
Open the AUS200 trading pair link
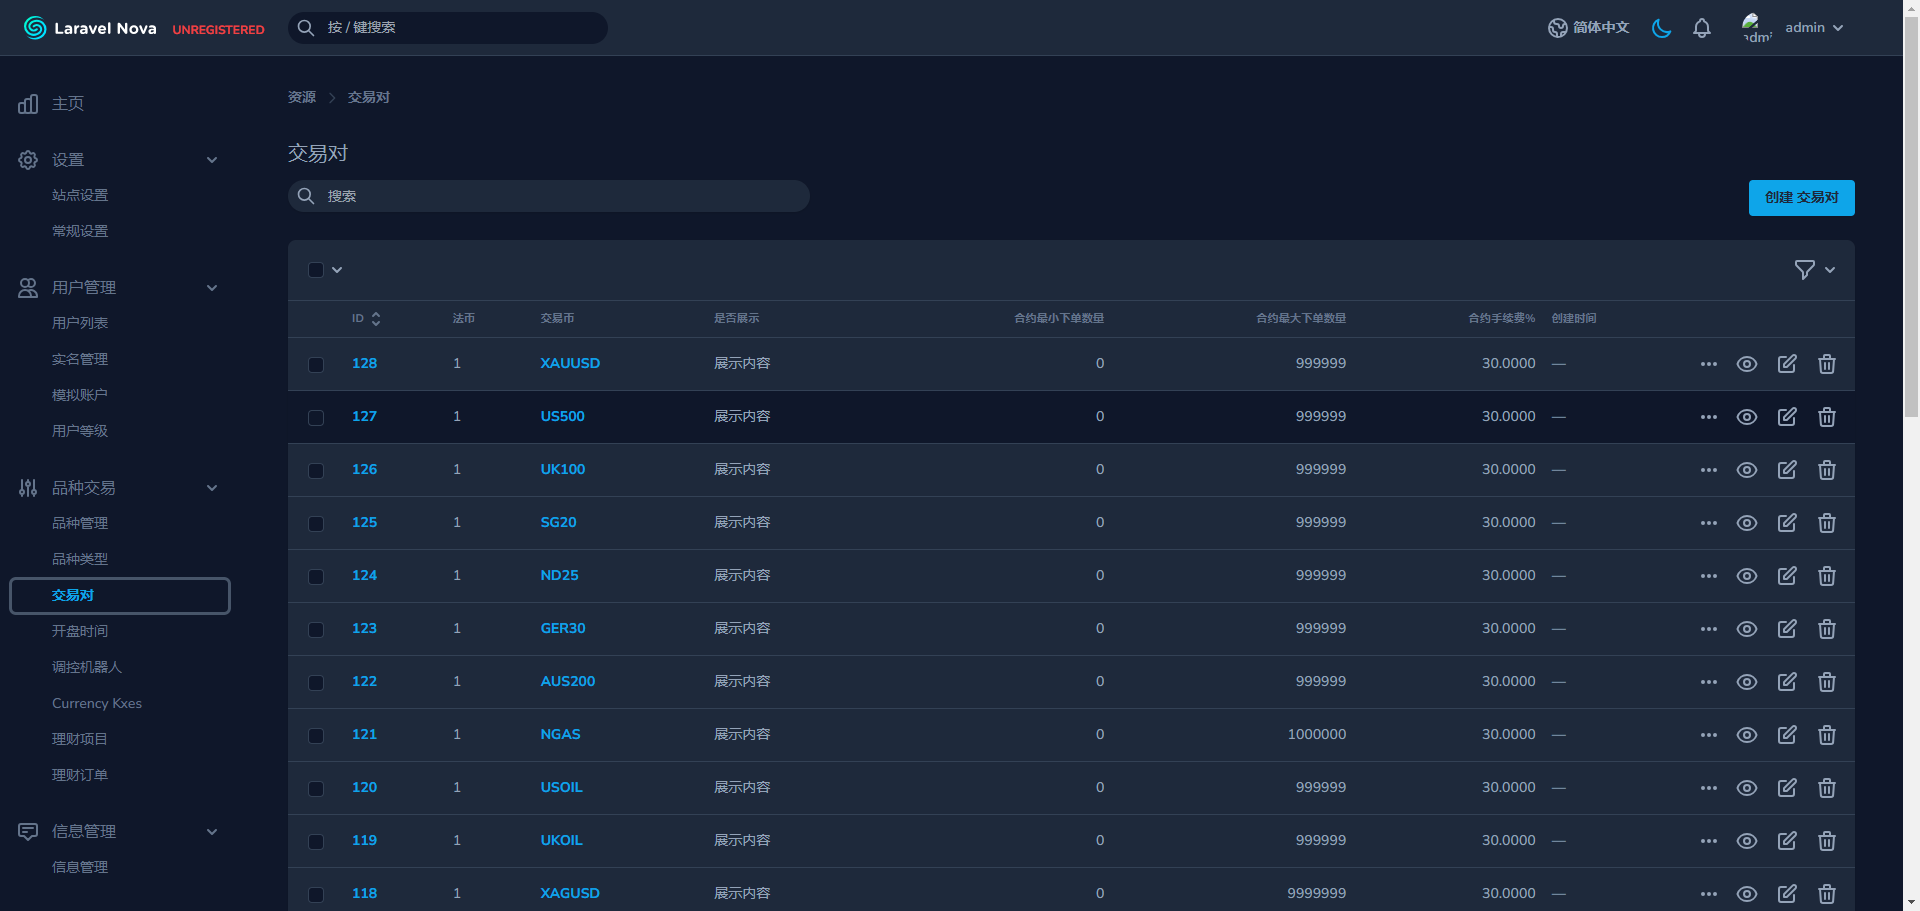(567, 681)
